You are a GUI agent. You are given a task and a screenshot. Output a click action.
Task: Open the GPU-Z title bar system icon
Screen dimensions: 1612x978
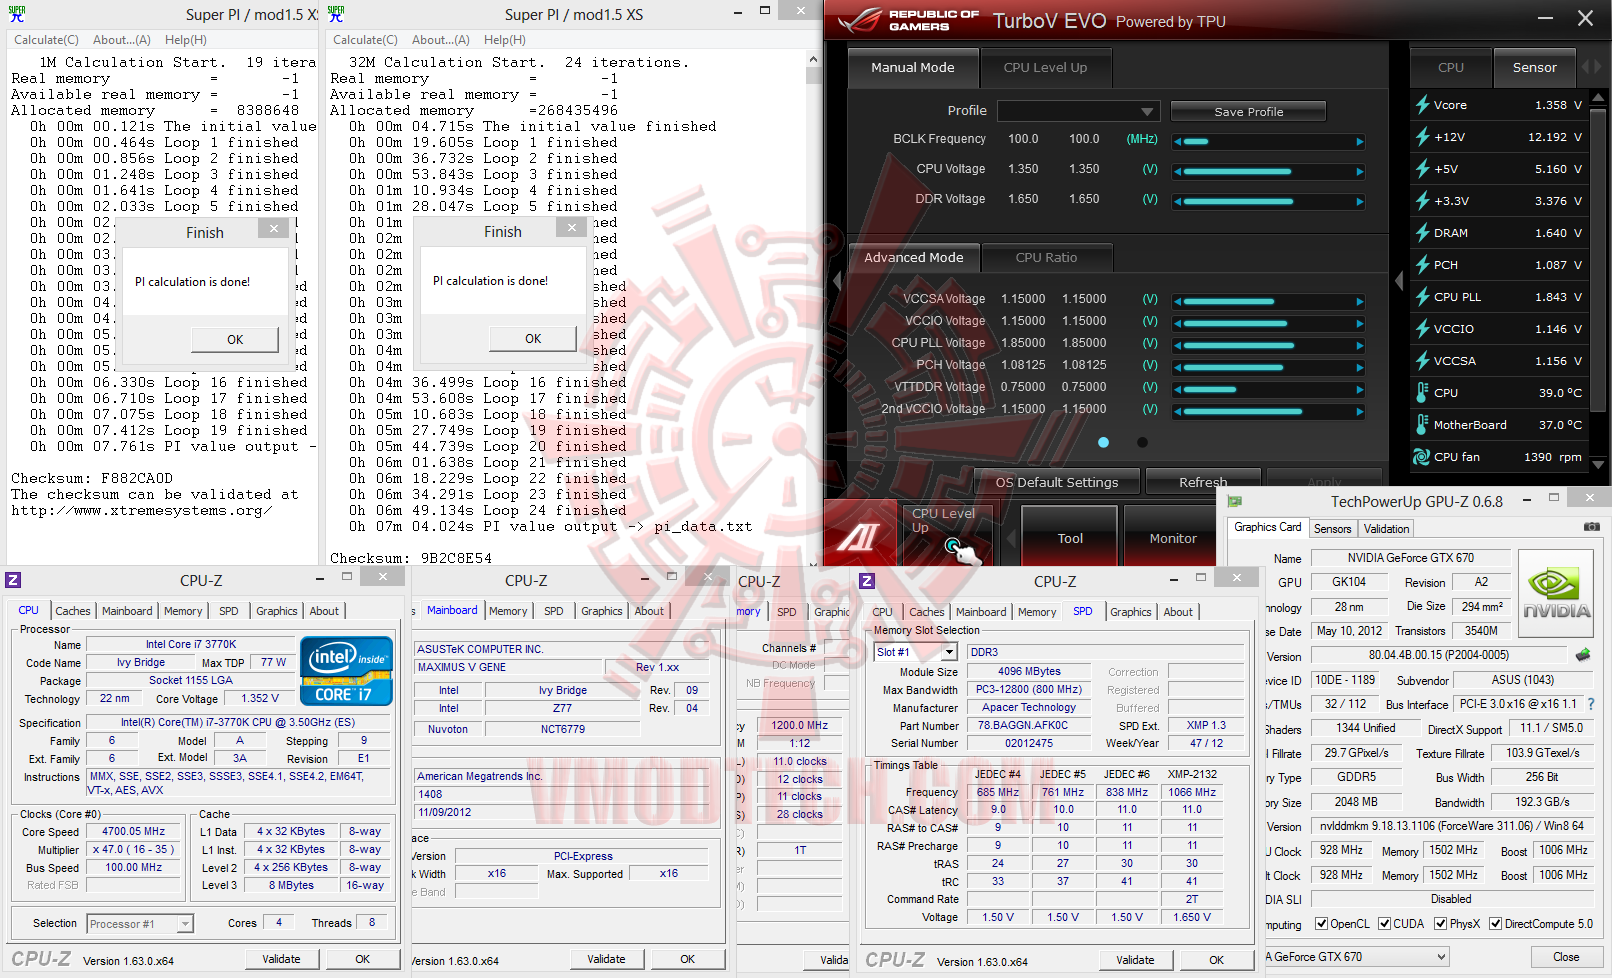(x=1235, y=501)
